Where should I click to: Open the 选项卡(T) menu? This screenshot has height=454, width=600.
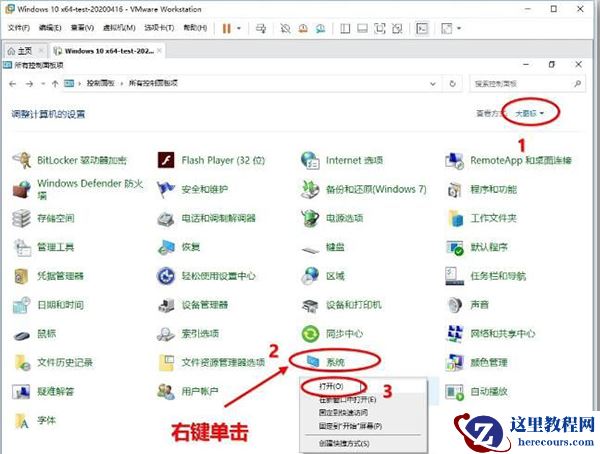point(159,28)
